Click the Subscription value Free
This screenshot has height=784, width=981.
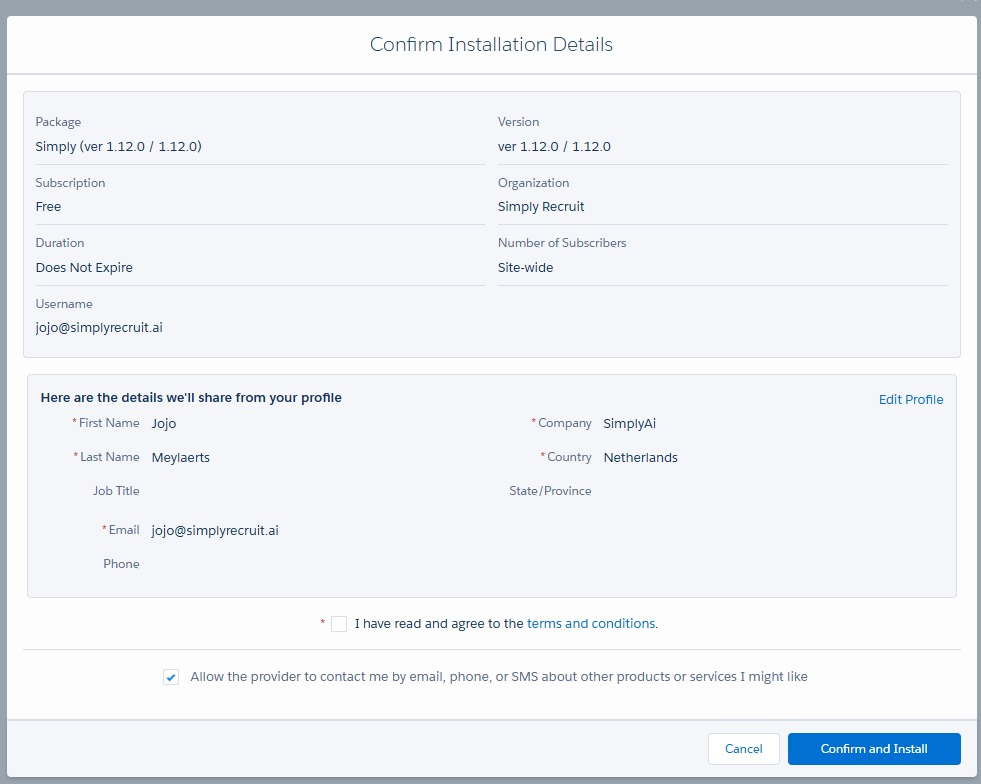48,206
